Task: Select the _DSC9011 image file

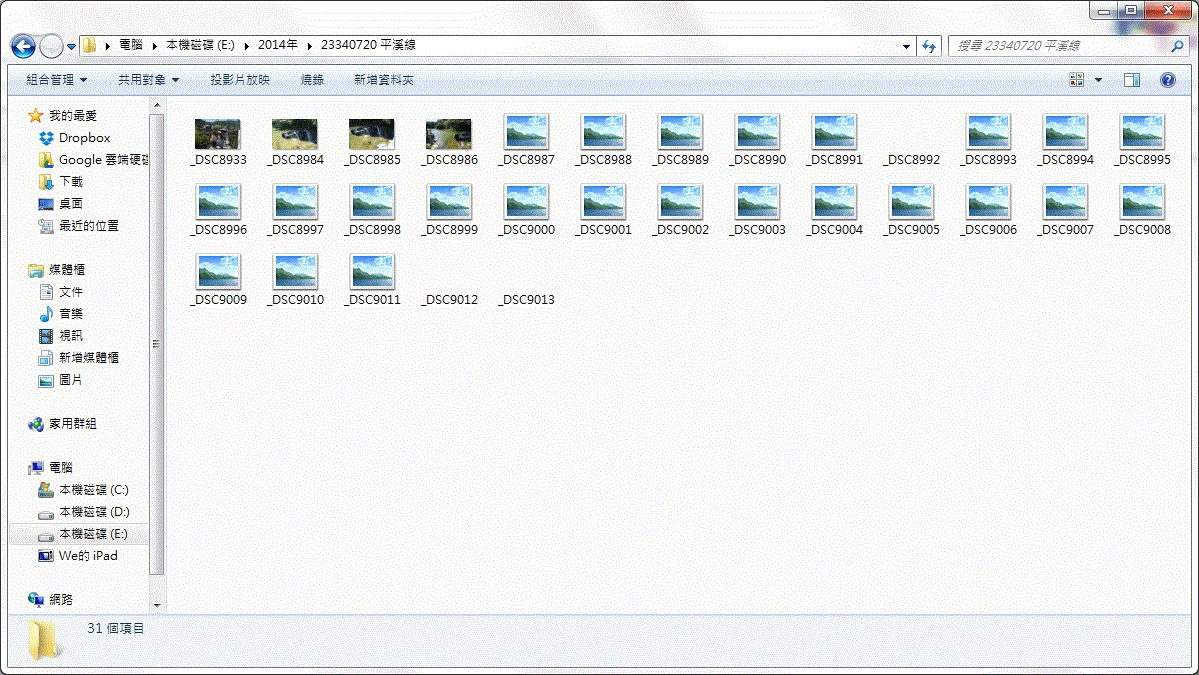Action: click(x=372, y=281)
